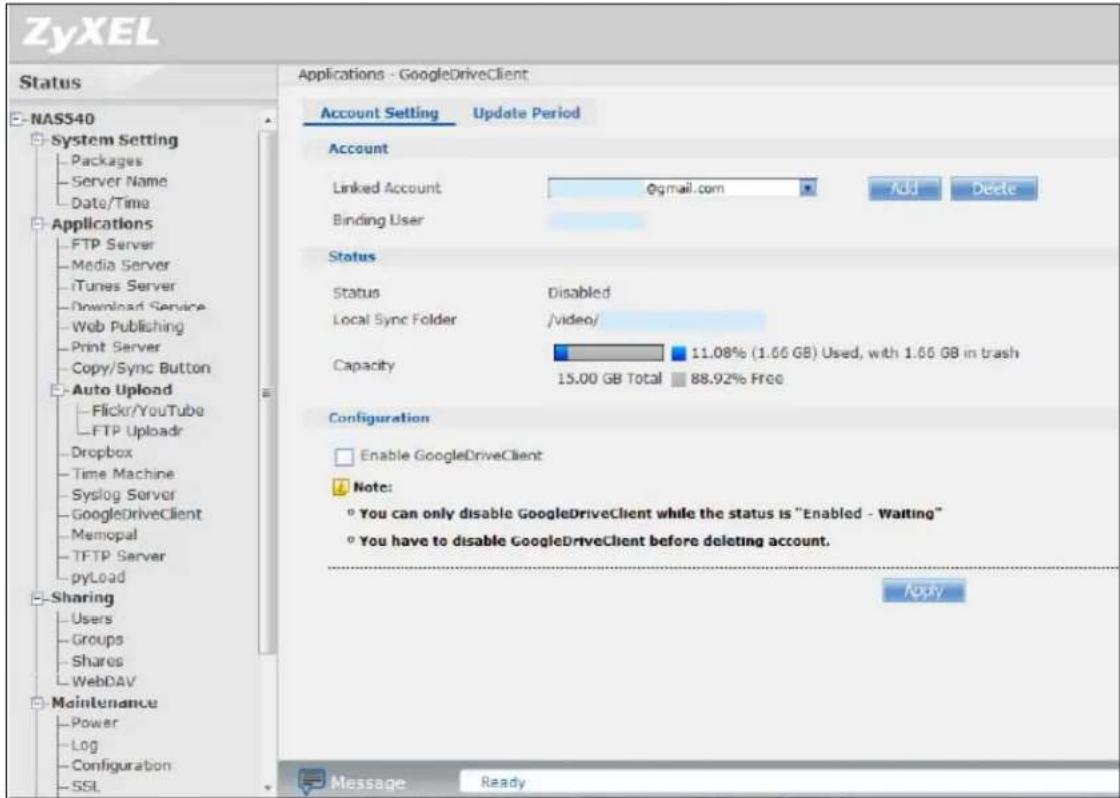1120x798 pixels.
Task: Collapse the System Setting section
Action: coord(38,140)
